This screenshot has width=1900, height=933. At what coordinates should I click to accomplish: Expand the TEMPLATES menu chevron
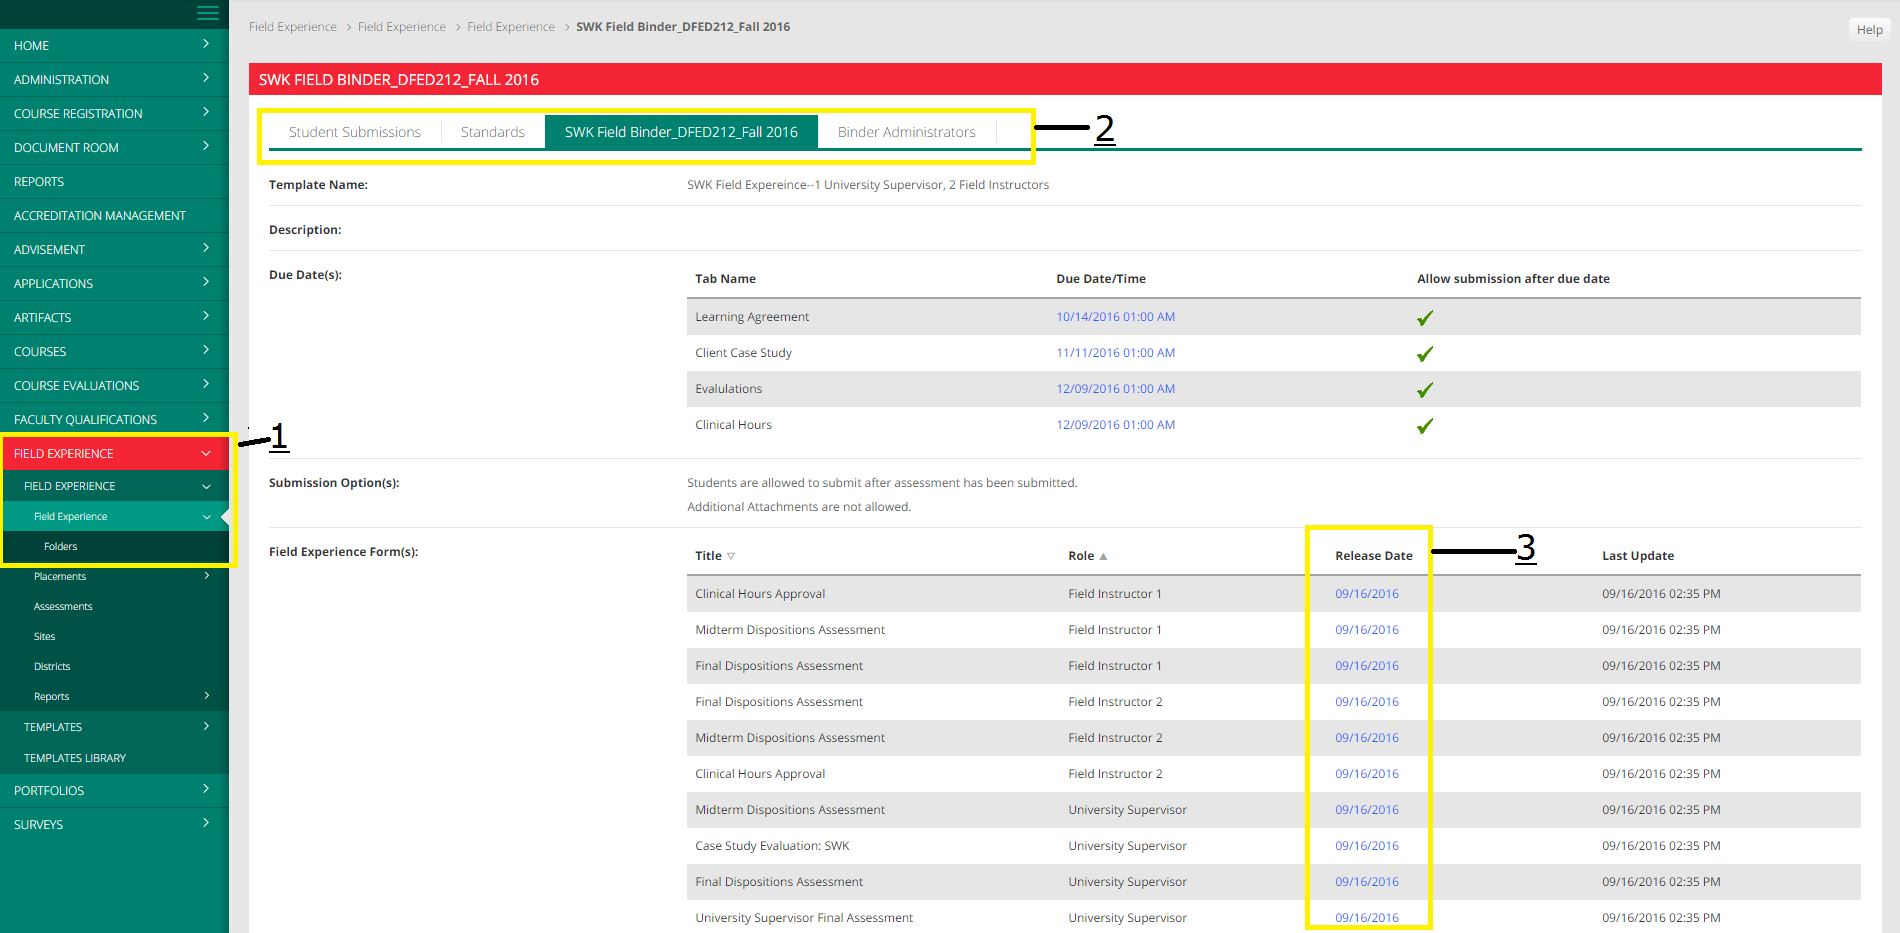point(206,726)
